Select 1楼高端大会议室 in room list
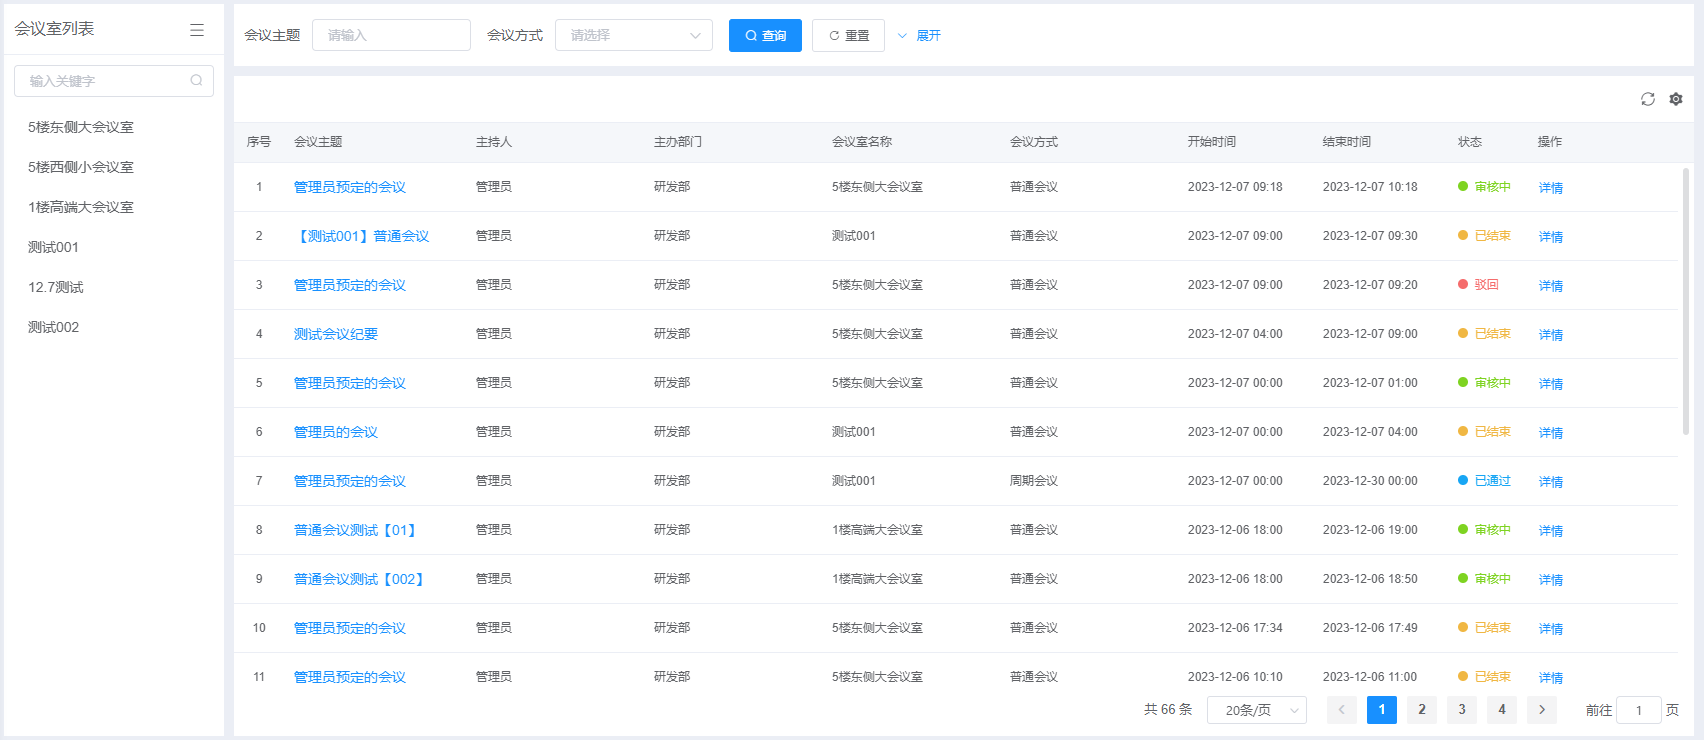Screen dimensions: 1704x740 (81, 207)
